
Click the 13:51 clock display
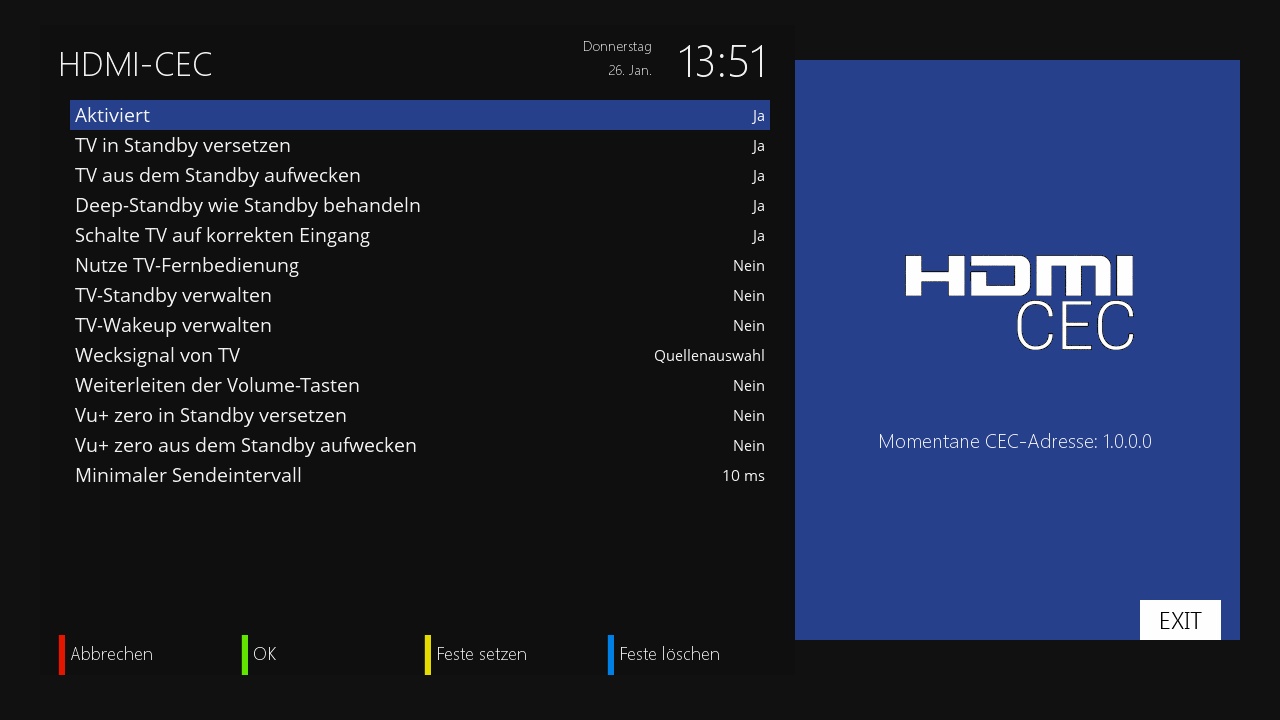(722, 62)
